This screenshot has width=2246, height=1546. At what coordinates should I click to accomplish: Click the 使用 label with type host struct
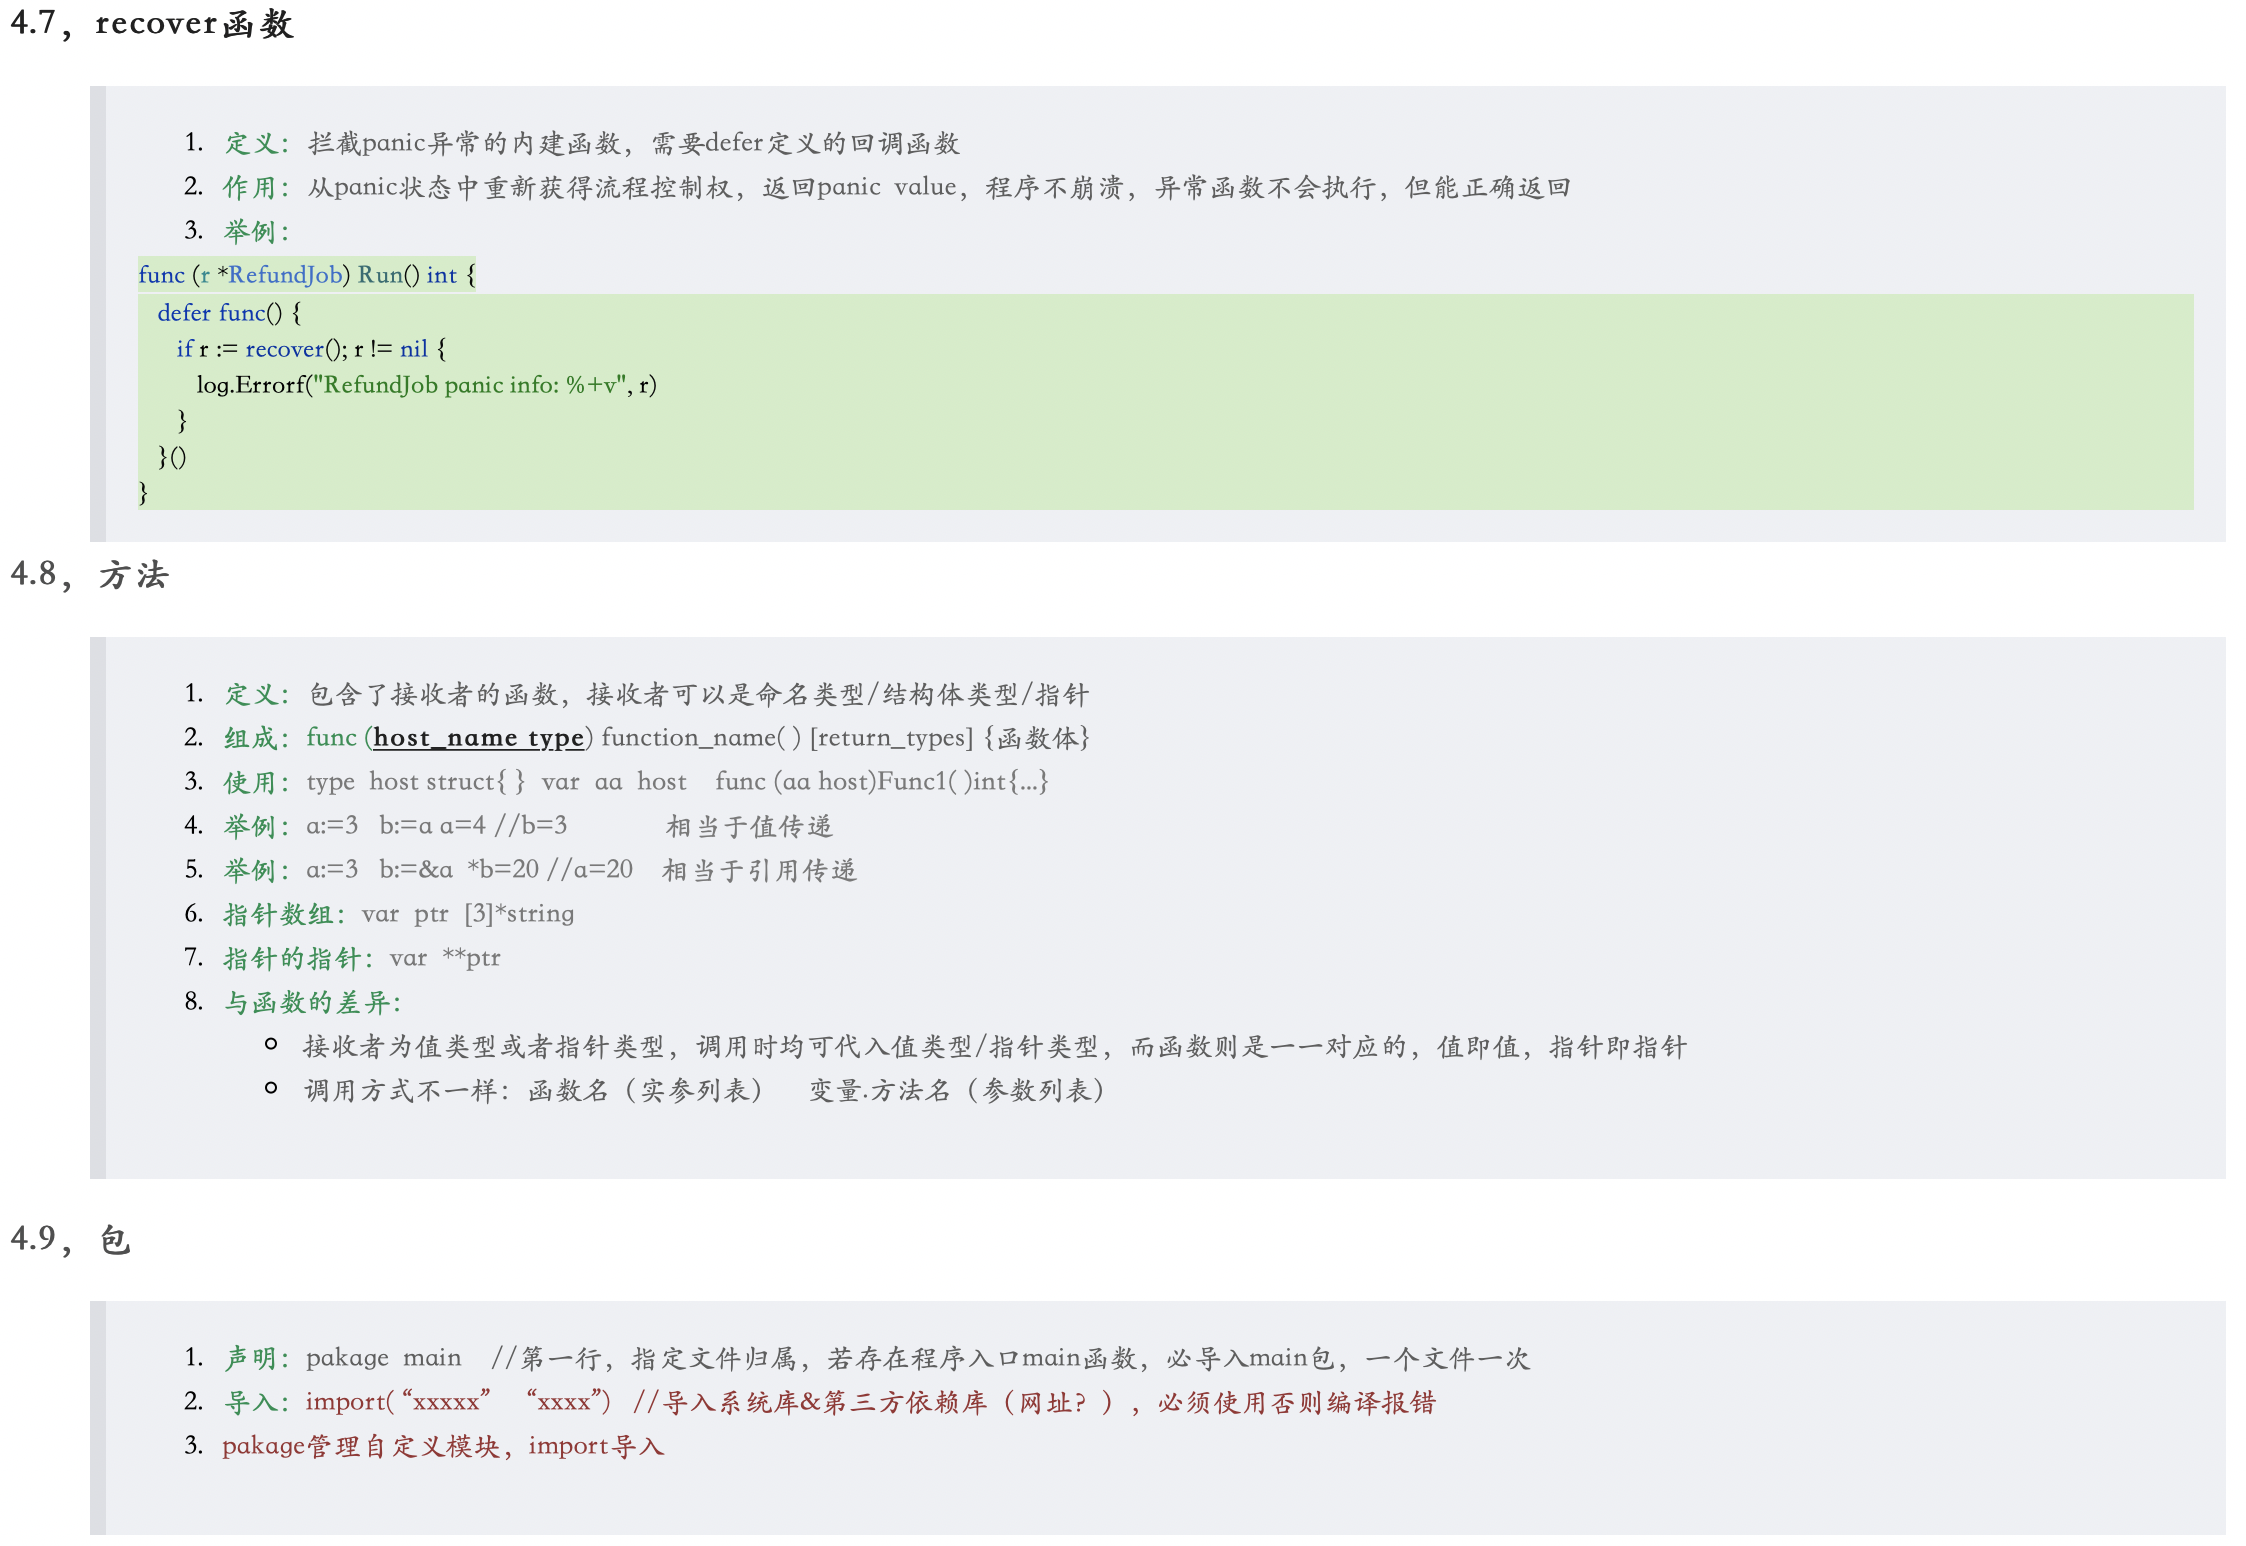pyautogui.click(x=255, y=782)
